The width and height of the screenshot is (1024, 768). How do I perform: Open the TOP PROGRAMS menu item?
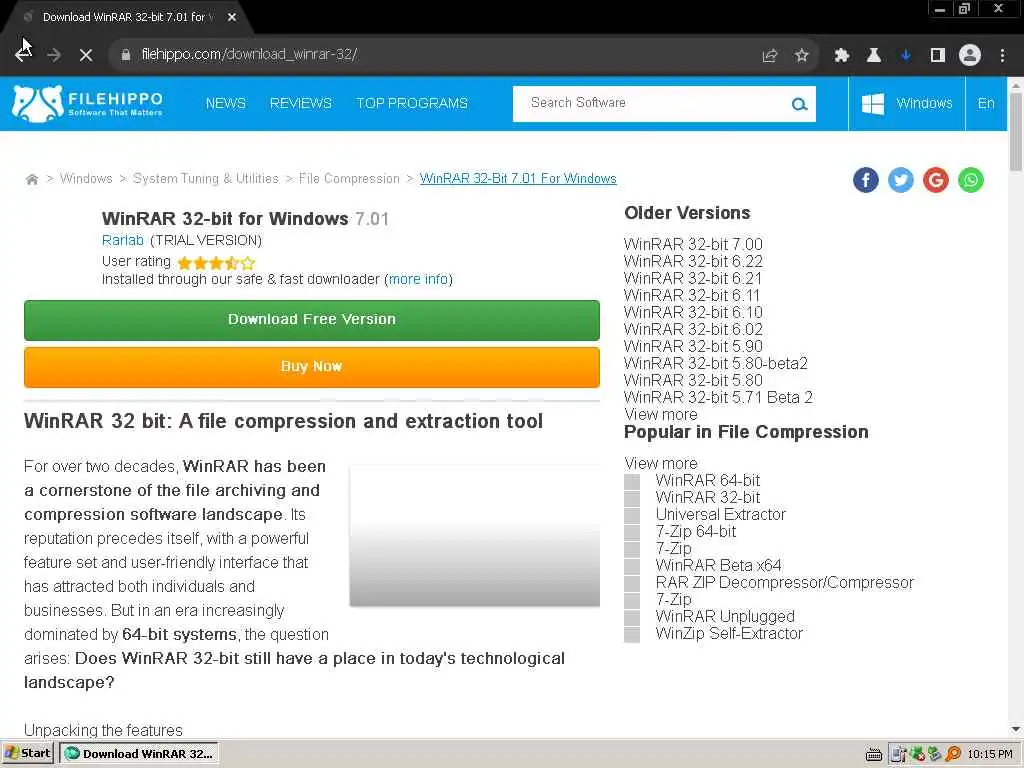[x=411, y=103]
